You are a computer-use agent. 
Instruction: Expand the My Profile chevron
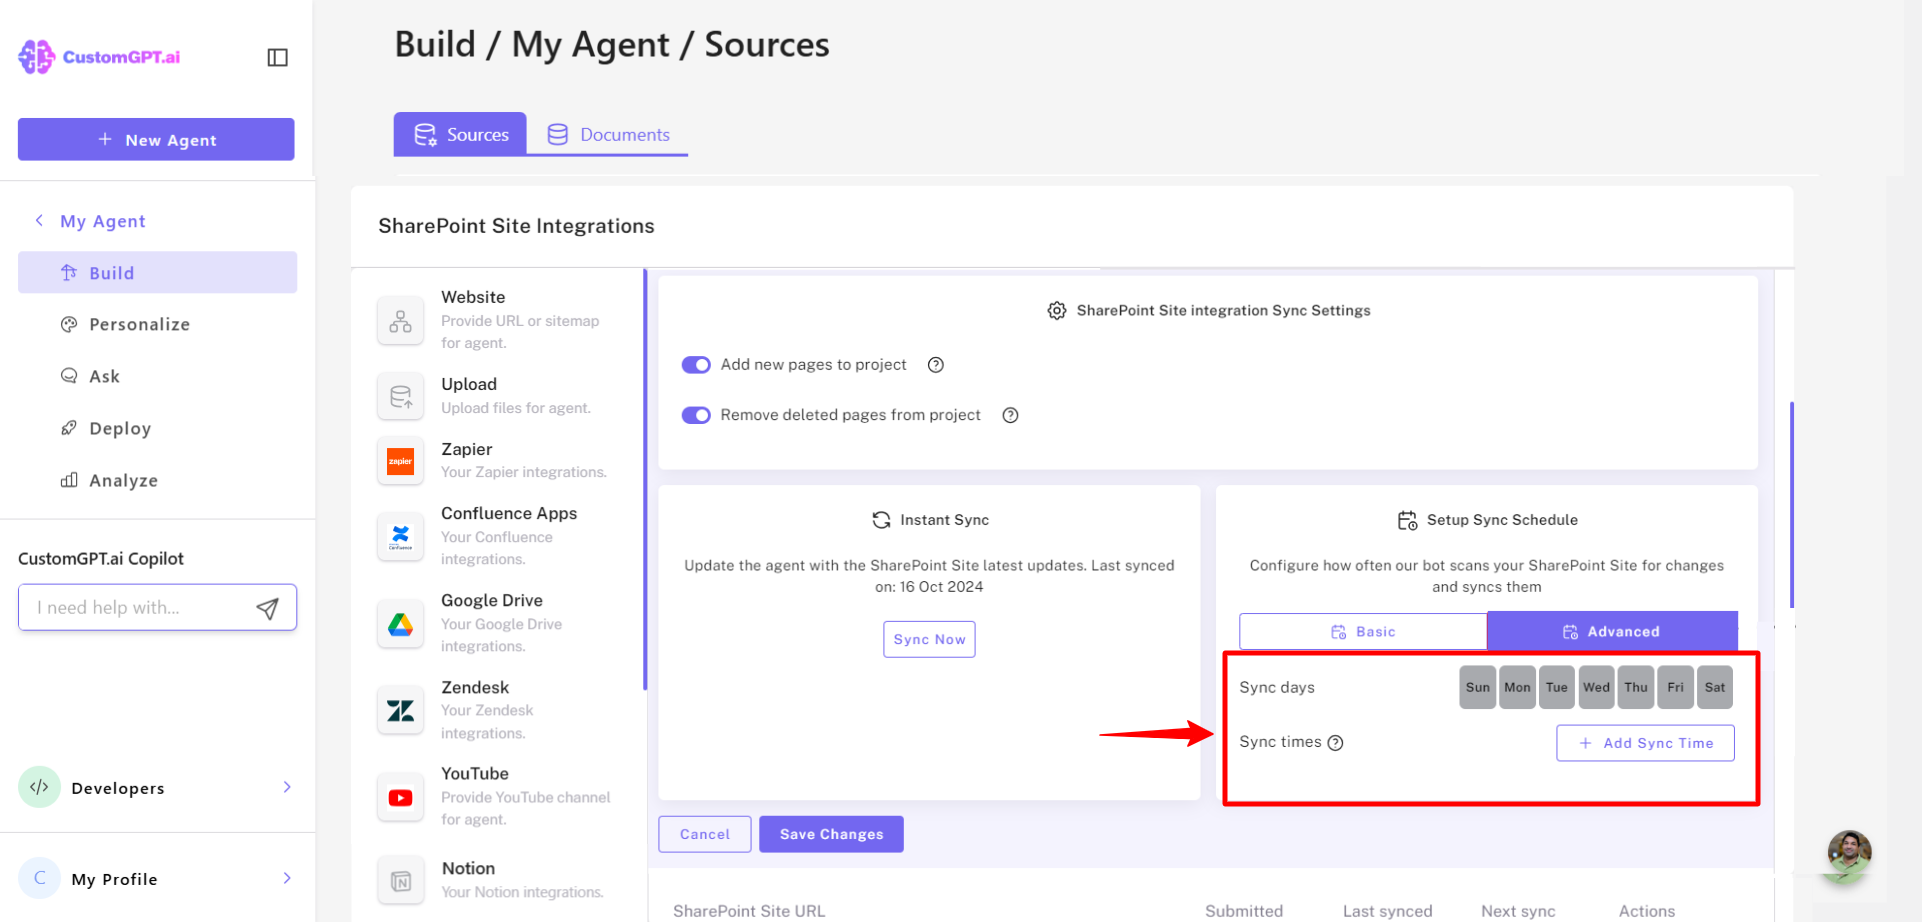[x=287, y=878]
